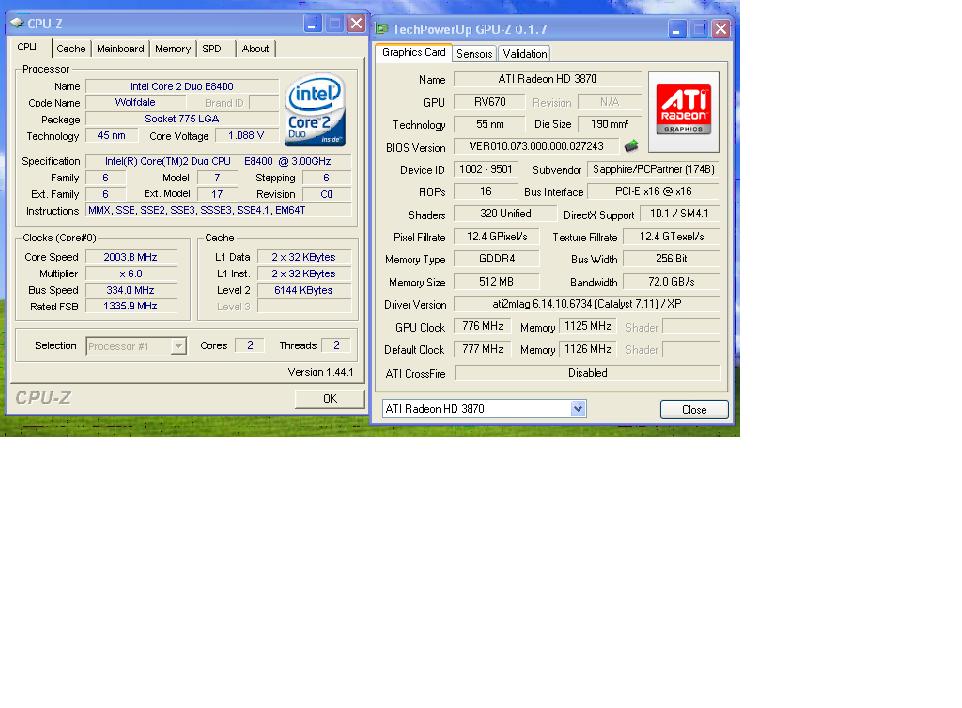Click the ATI CrossFire Disabled field

coord(587,373)
